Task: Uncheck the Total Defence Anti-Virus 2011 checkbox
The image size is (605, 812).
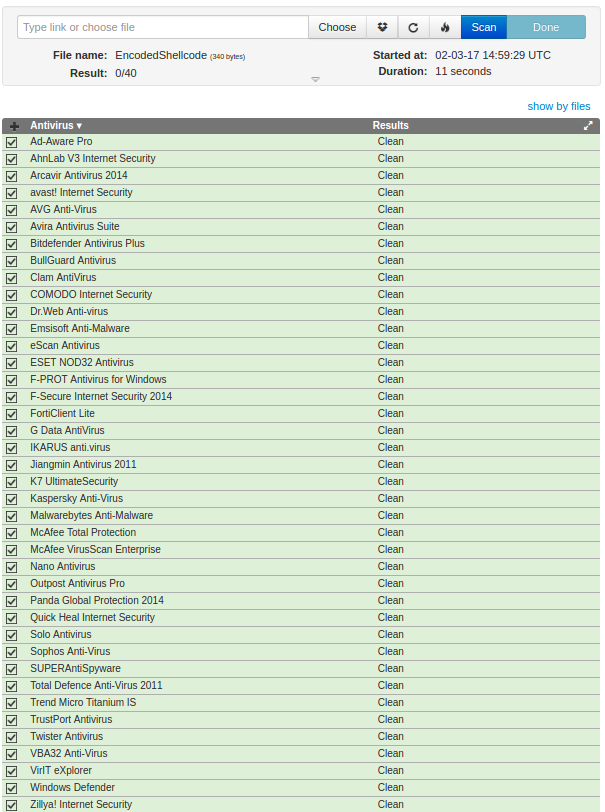Action: pyautogui.click(x=12, y=687)
